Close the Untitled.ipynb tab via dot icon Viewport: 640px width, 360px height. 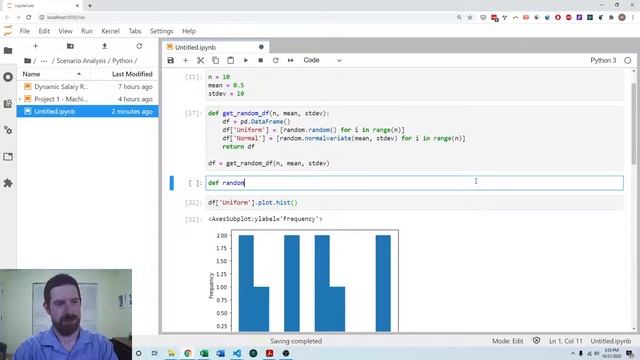(261, 47)
